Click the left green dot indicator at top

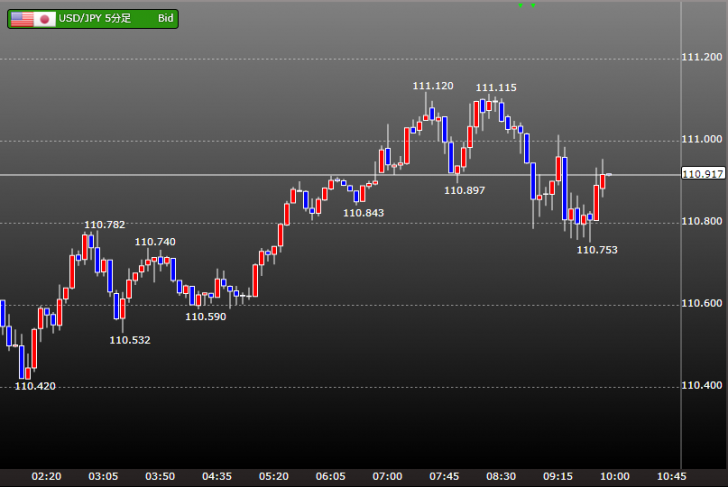pos(520,5)
